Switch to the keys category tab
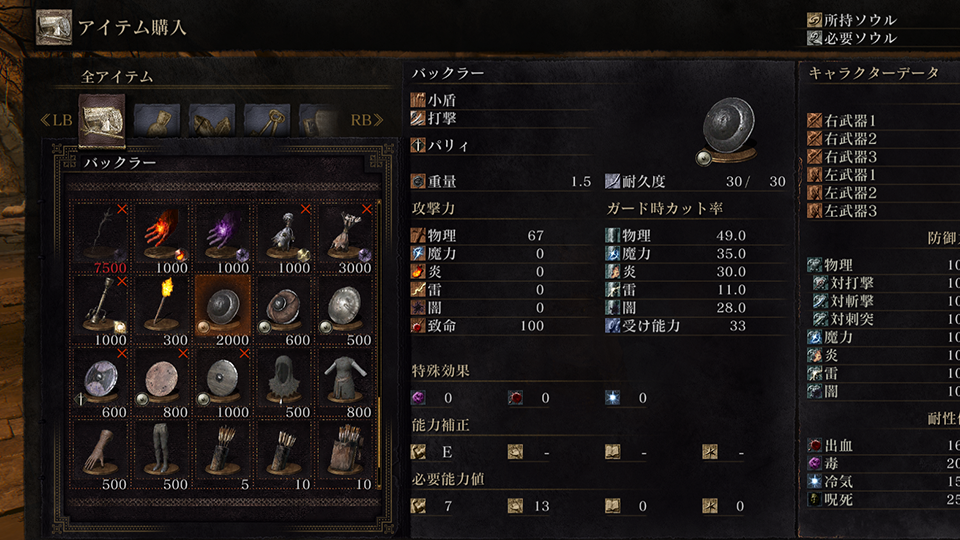Viewport: 960px width, 540px height. point(267,120)
